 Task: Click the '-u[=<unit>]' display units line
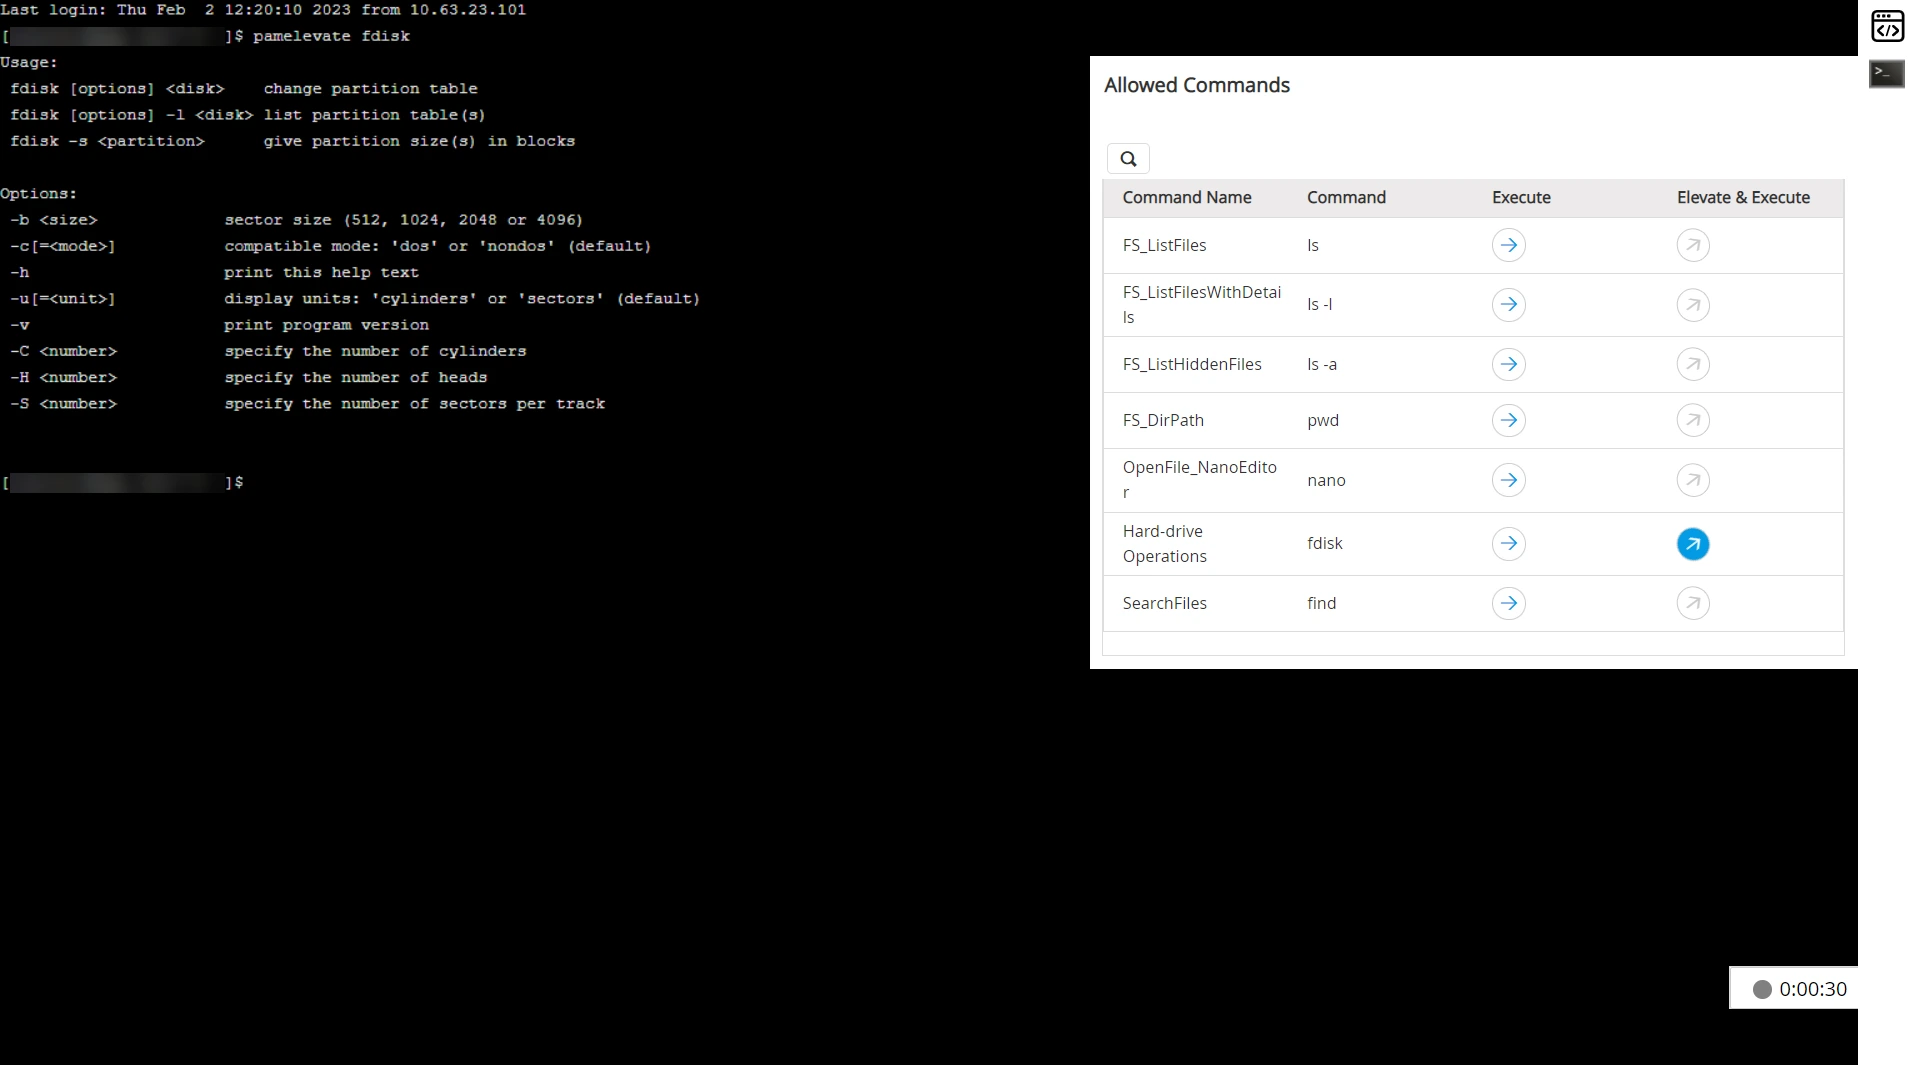click(355, 299)
